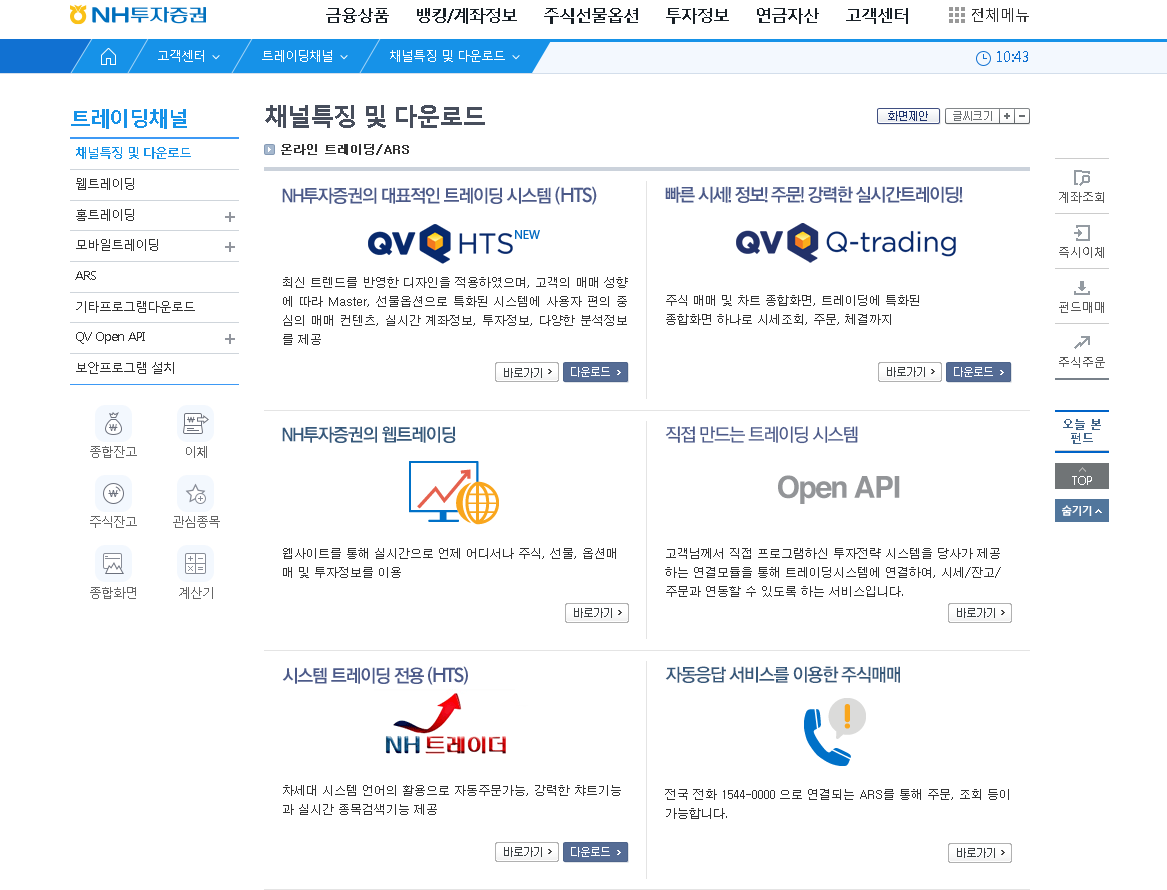Viewport: 1167px width, 890px height.
Task: Click 바로가기 for ARS 자동응답
Action: click(980, 853)
